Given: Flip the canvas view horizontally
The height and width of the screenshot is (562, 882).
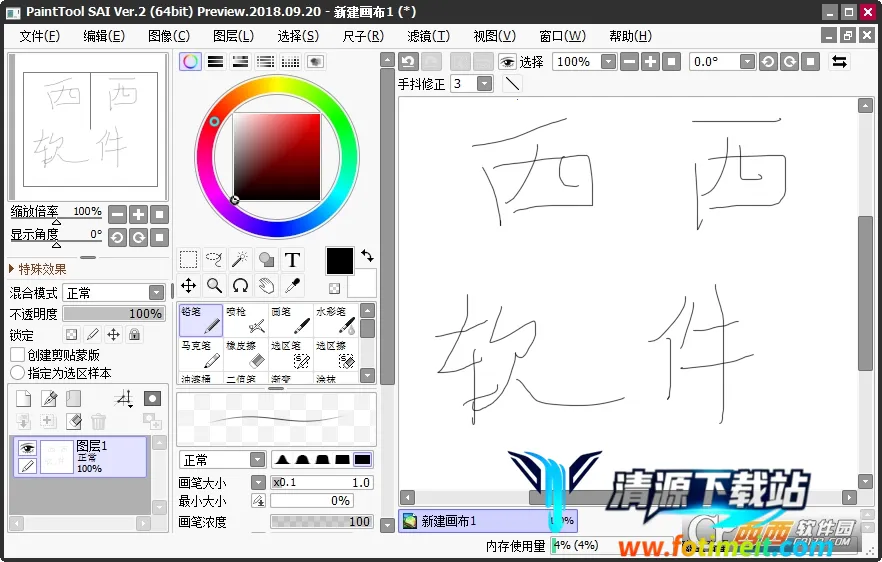Looking at the screenshot, I should point(840,61).
